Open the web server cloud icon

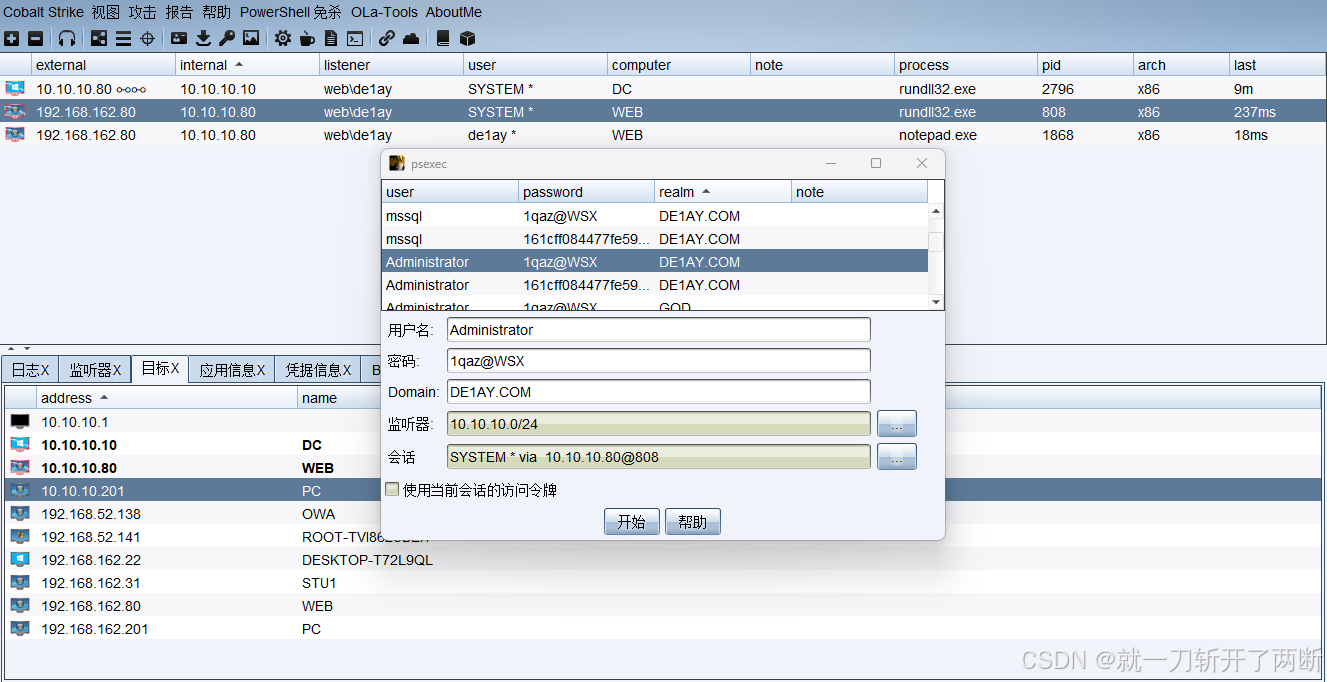click(411, 38)
